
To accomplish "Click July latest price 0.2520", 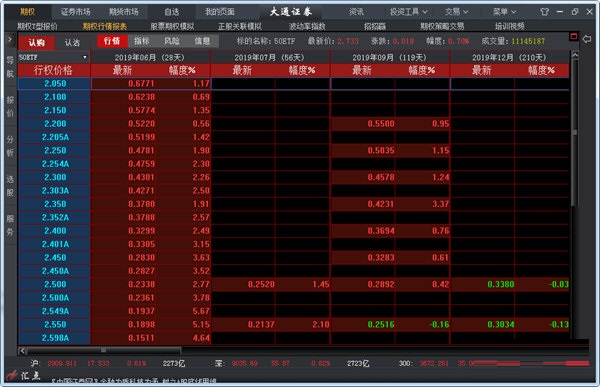I will pyautogui.click(x=261, y=284).
